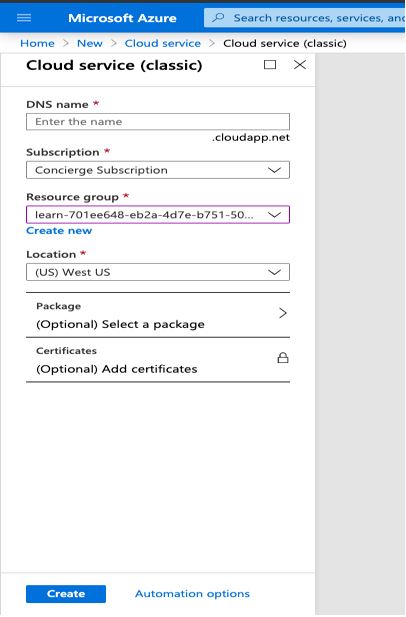Open Automation options link
The width and height of the screenshot is (406, 617).
[x=192, y=593]
